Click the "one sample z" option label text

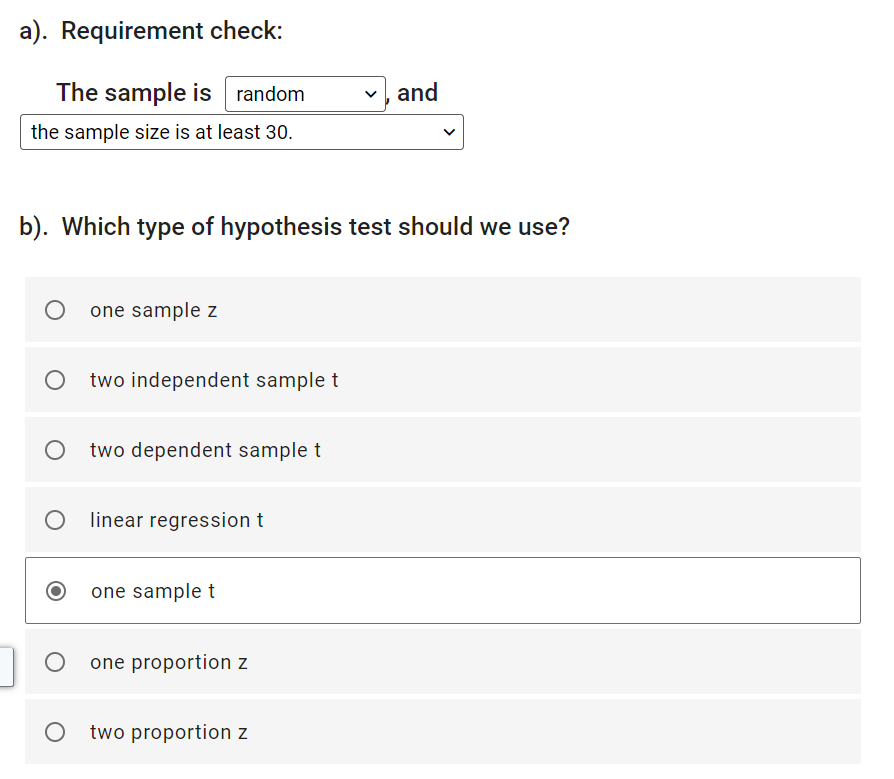[x=153, y=310]
